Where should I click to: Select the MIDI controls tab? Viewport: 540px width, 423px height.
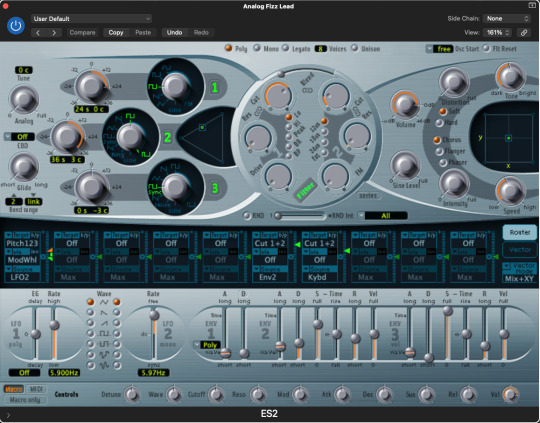(36, 389)
